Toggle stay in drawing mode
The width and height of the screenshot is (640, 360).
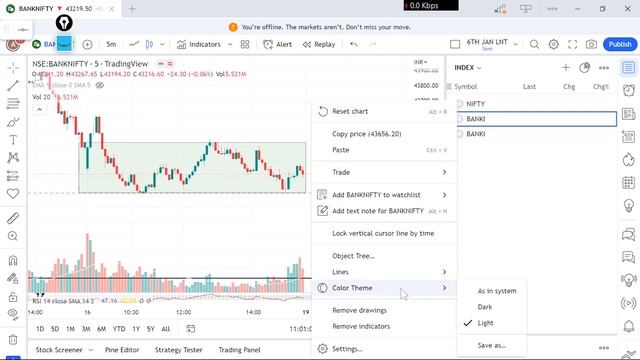(x=13, y=278)
